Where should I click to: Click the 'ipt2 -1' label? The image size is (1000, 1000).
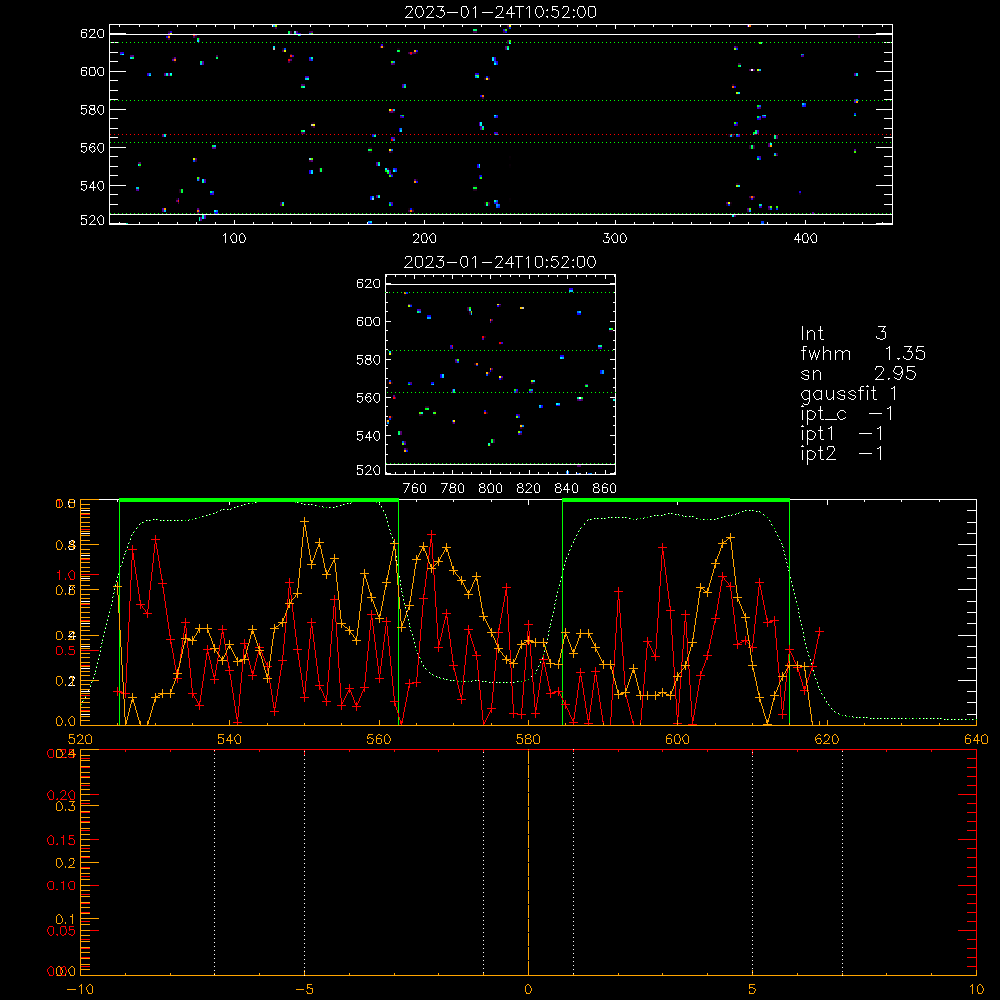(x=842, y=453)
